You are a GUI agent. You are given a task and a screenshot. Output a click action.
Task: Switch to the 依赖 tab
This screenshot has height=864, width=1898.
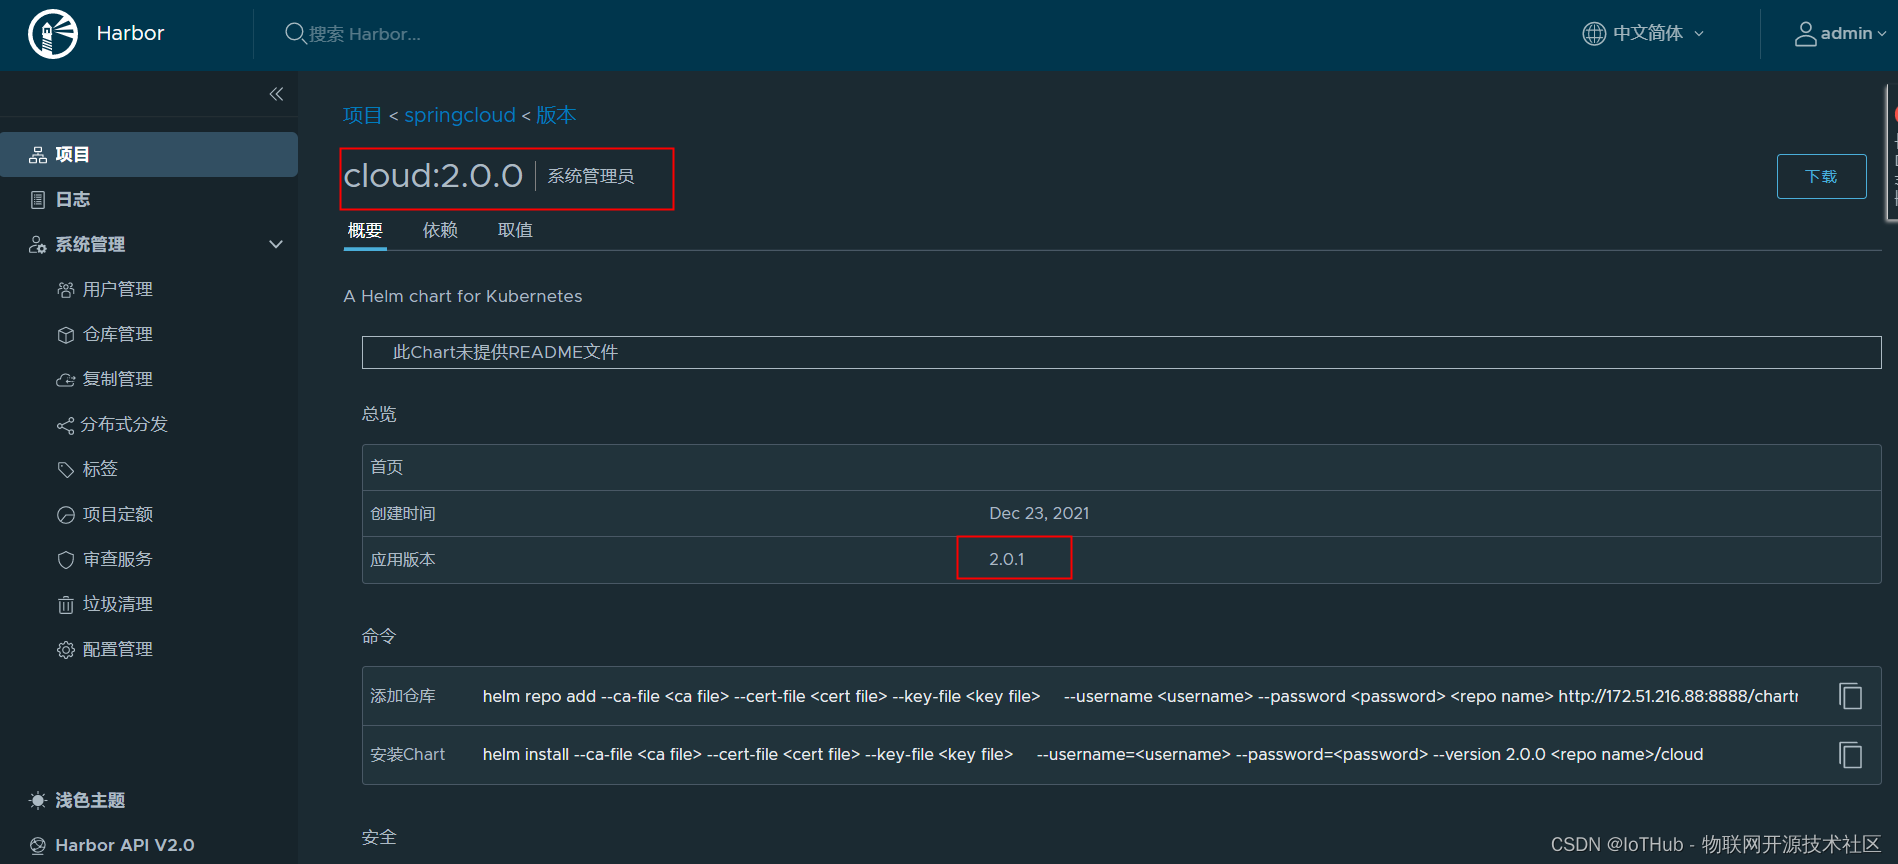click(440, 231)
